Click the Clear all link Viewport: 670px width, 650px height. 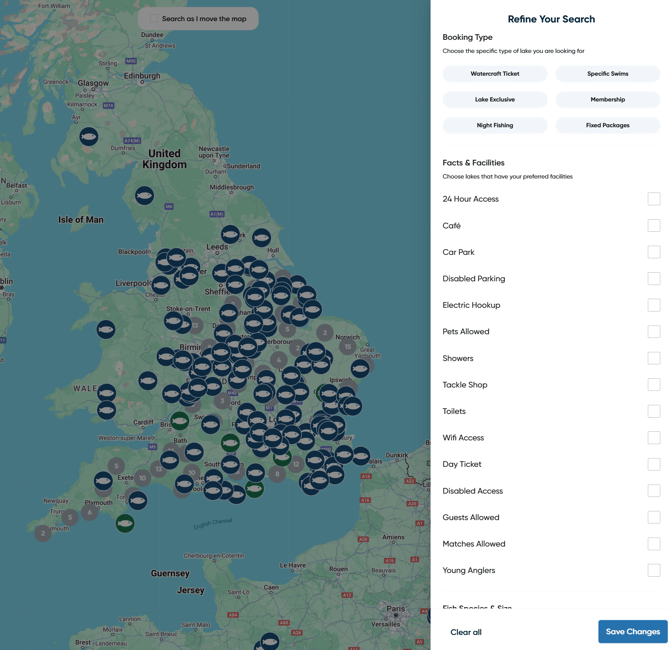(466, 632)
